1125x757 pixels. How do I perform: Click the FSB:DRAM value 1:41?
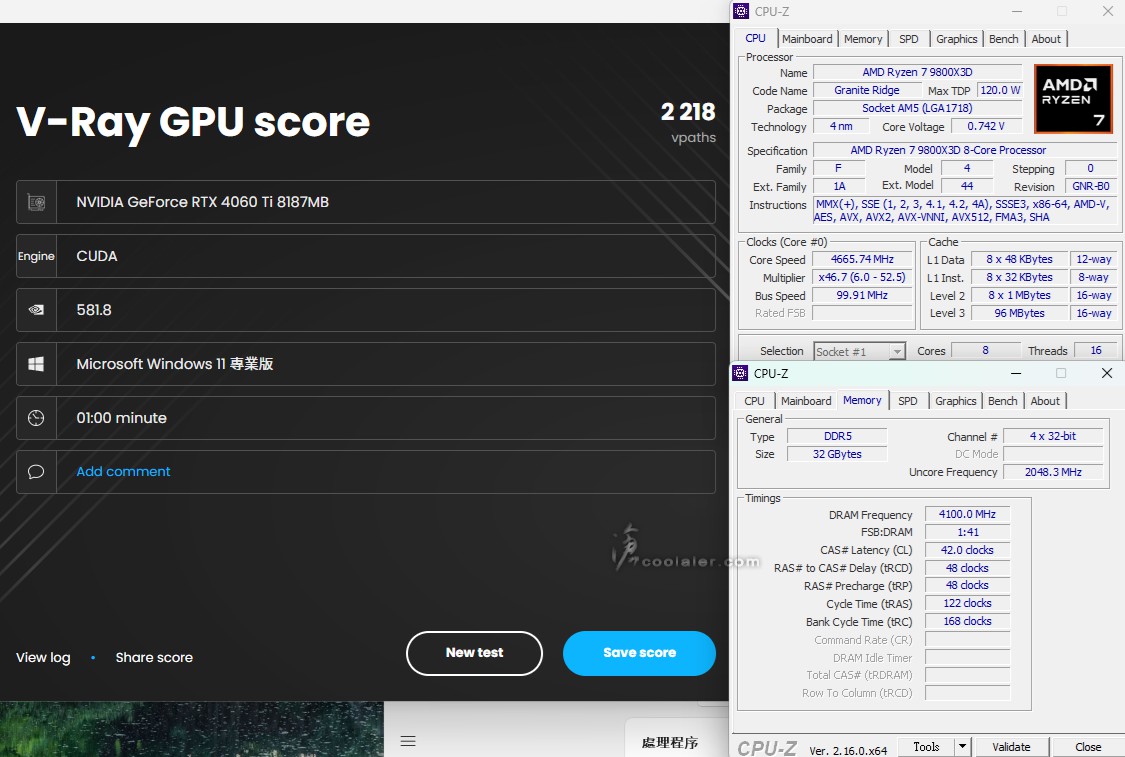[967, 532]
